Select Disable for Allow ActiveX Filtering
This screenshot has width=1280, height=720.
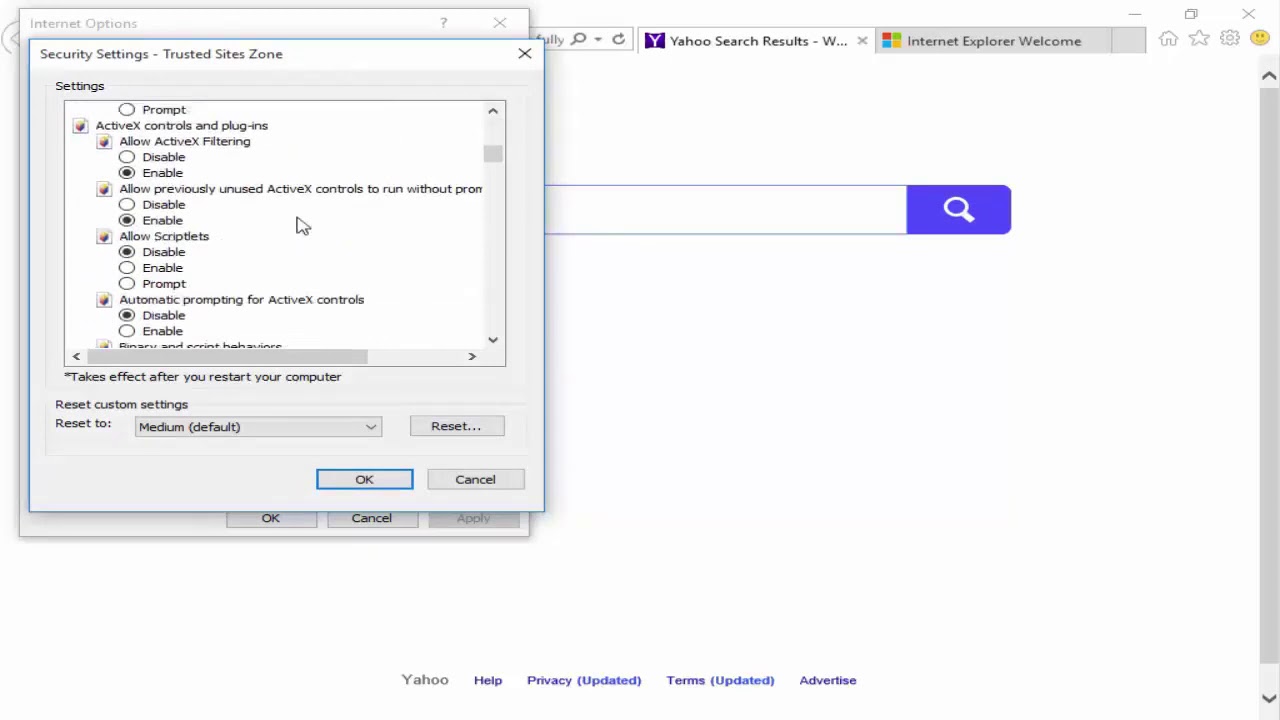click(x=127, y=157)
